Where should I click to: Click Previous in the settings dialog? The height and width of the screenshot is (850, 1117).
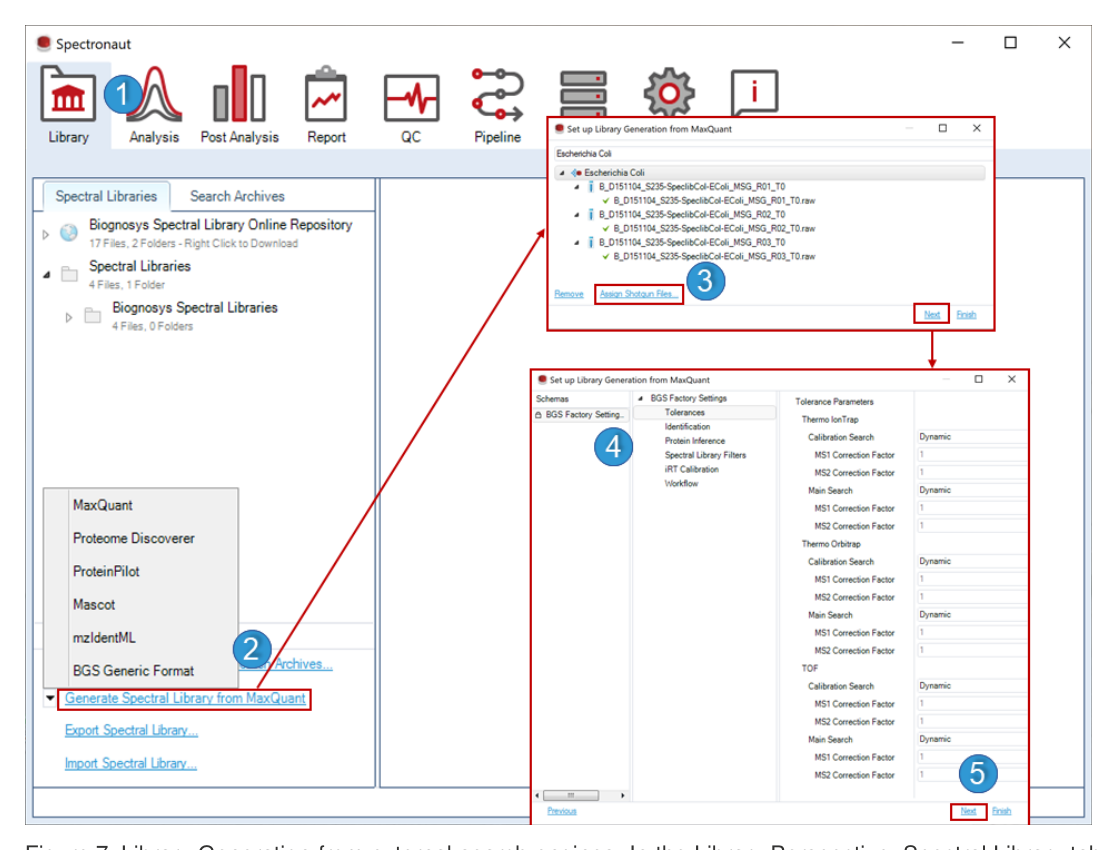pyautogui.click(x=562, y=811)
